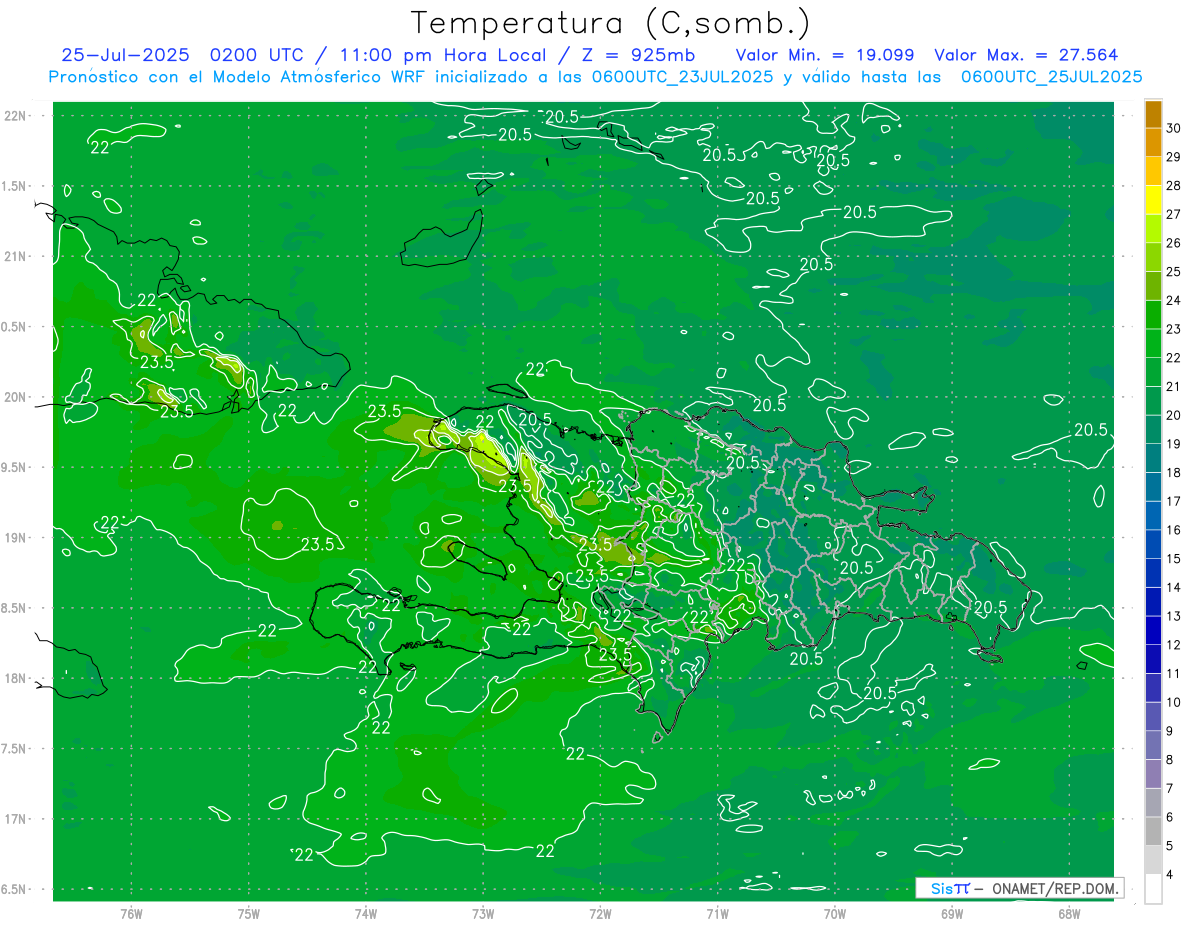1200x927 pixels.
Task: Click the latitude label "8.5N"
Action: pos(15,608)
